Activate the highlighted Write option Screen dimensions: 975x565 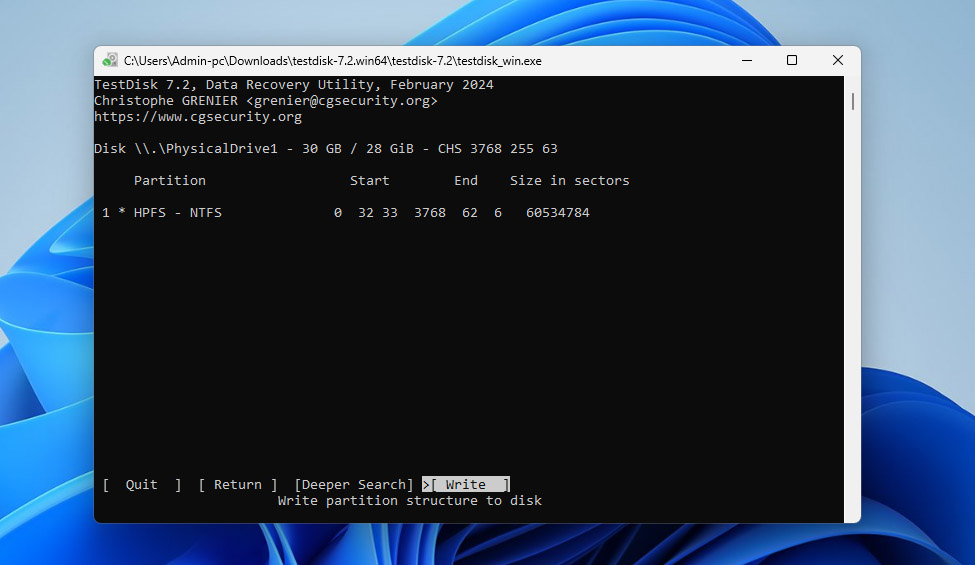(466, 484)
